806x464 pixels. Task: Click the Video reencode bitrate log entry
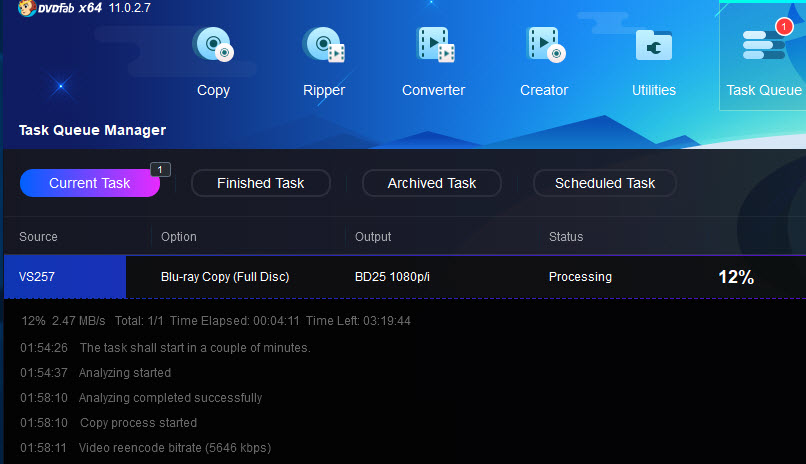pos(145,448)
